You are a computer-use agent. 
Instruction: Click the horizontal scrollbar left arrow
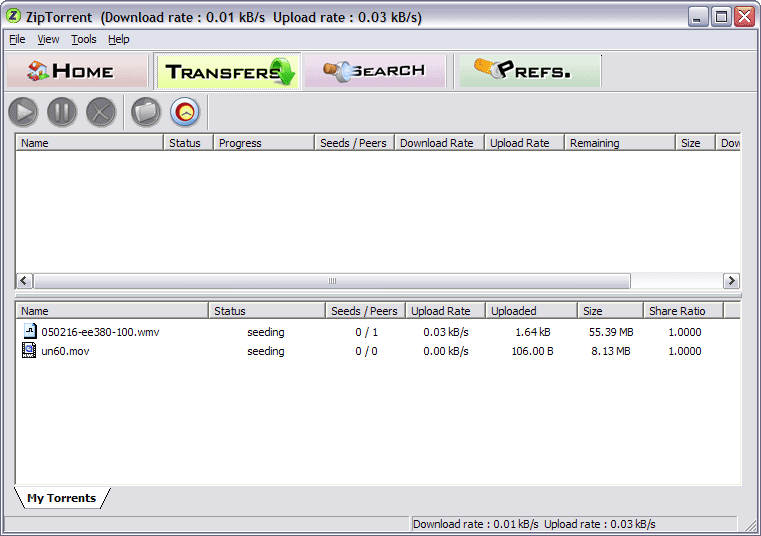[24, 281]
